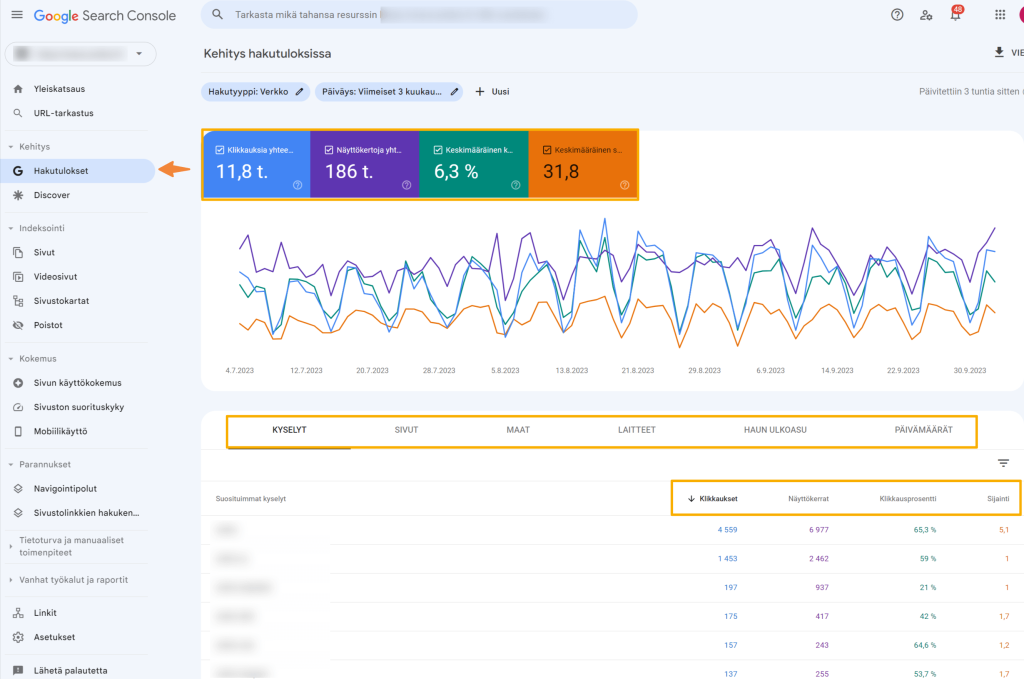Open the hamburger navigation menu
This screenshot has width=1024, height=679.
[17, 15]
